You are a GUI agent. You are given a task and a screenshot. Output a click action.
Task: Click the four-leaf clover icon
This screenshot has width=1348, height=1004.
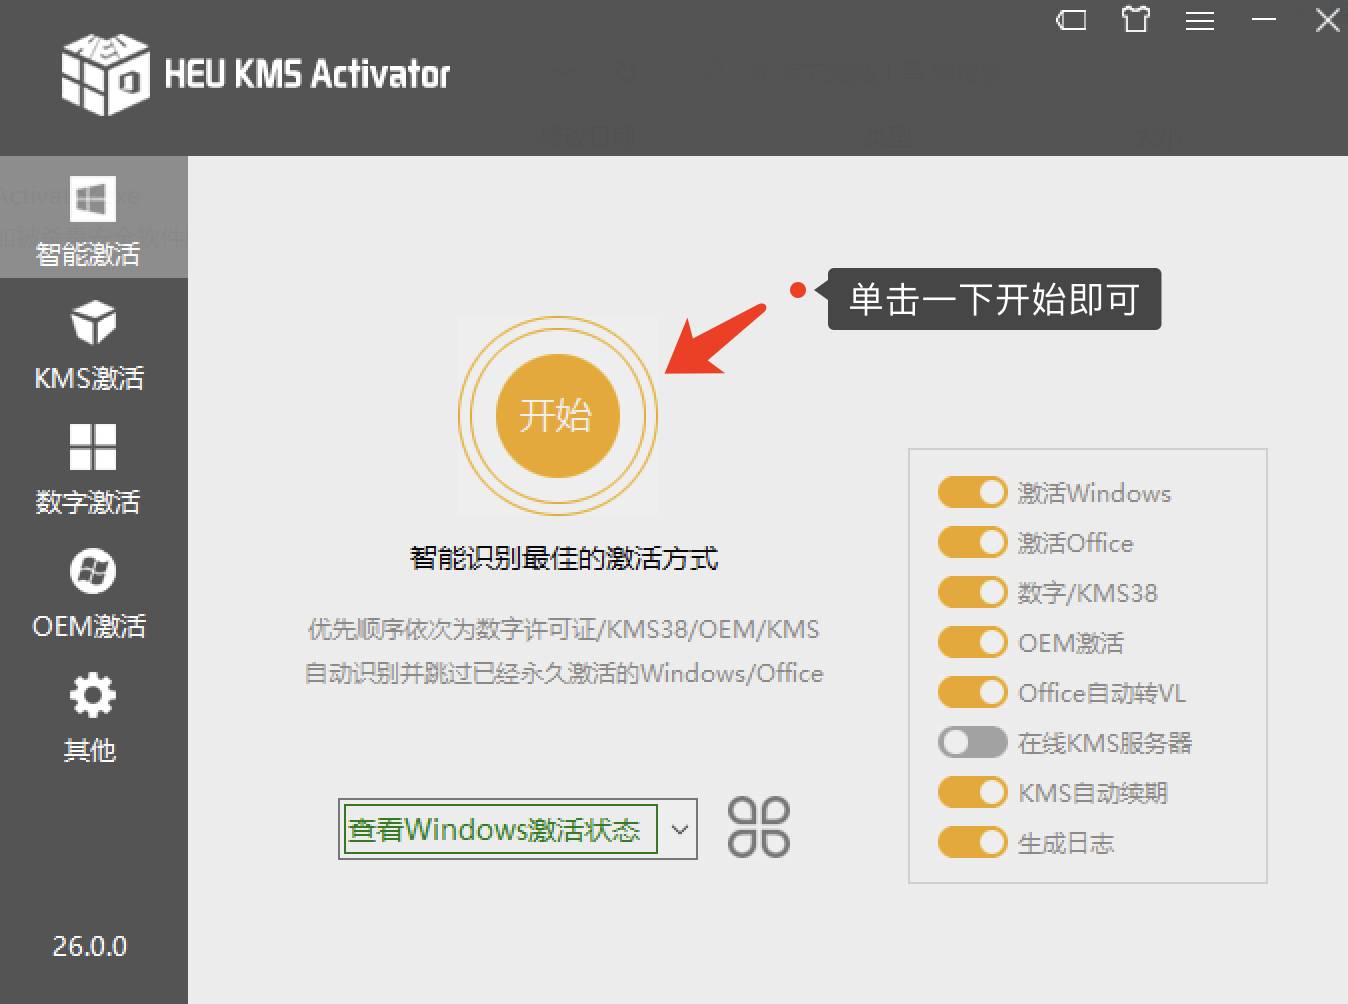tap(759, 827)
